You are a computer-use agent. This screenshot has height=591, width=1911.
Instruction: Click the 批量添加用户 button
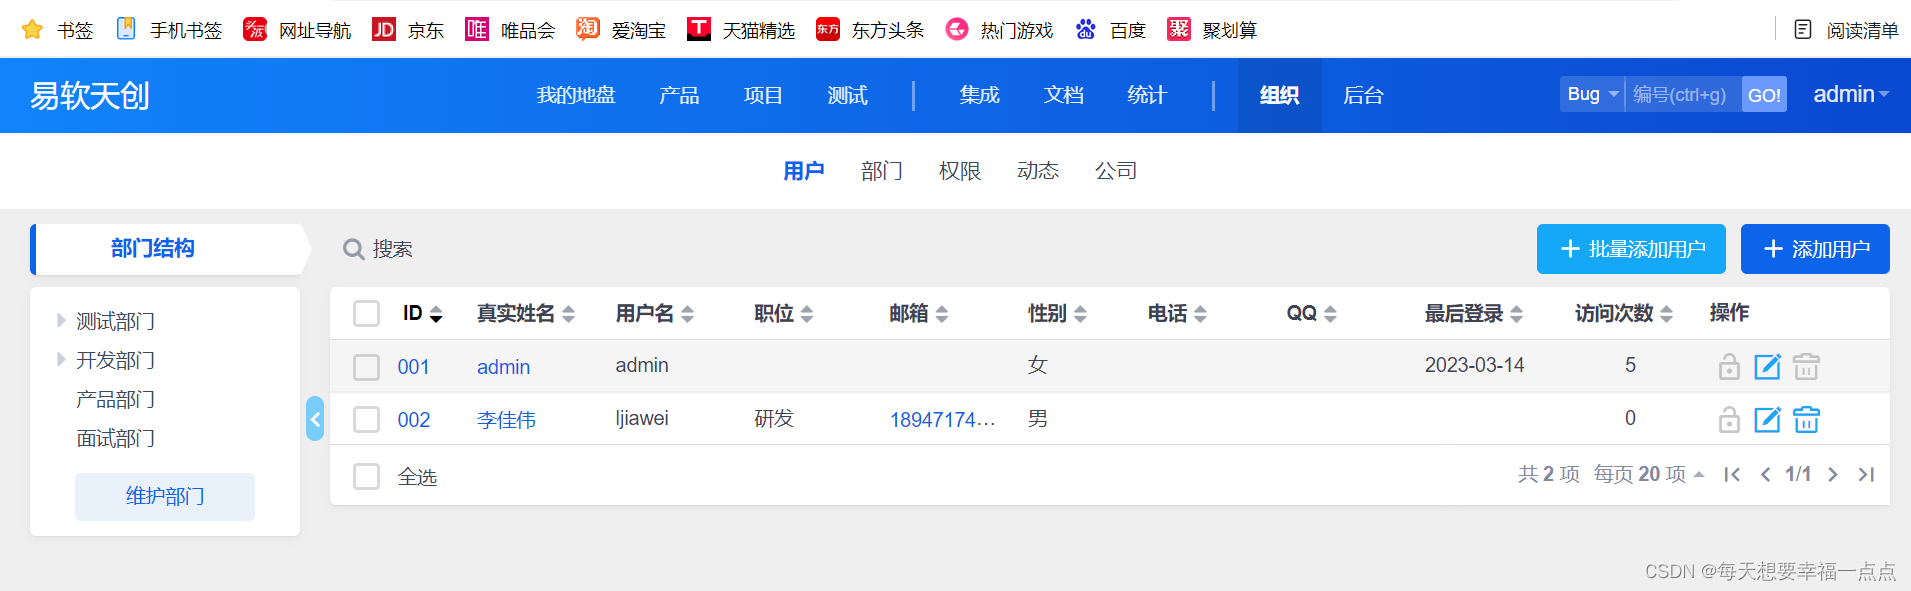(x=1631, y=249)
